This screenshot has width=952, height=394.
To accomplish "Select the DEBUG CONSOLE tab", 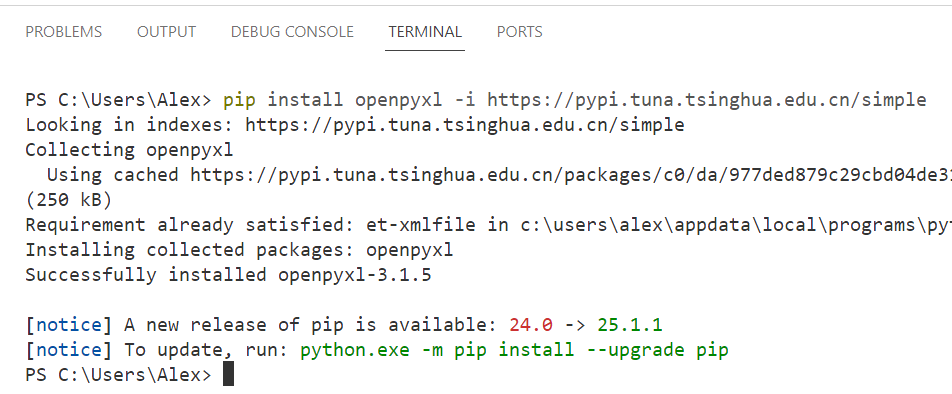I will pos(292,32).
